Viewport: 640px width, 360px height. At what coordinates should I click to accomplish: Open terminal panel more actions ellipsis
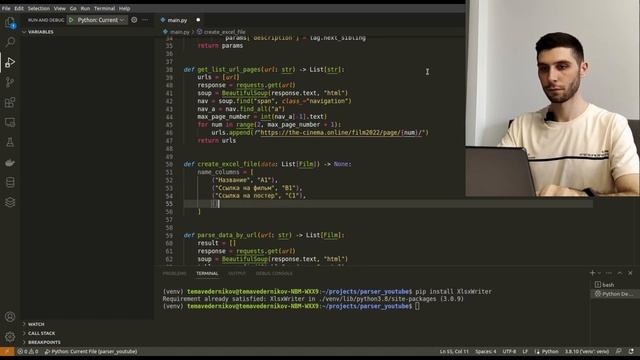pyautogui.click(x=609, y=273)
